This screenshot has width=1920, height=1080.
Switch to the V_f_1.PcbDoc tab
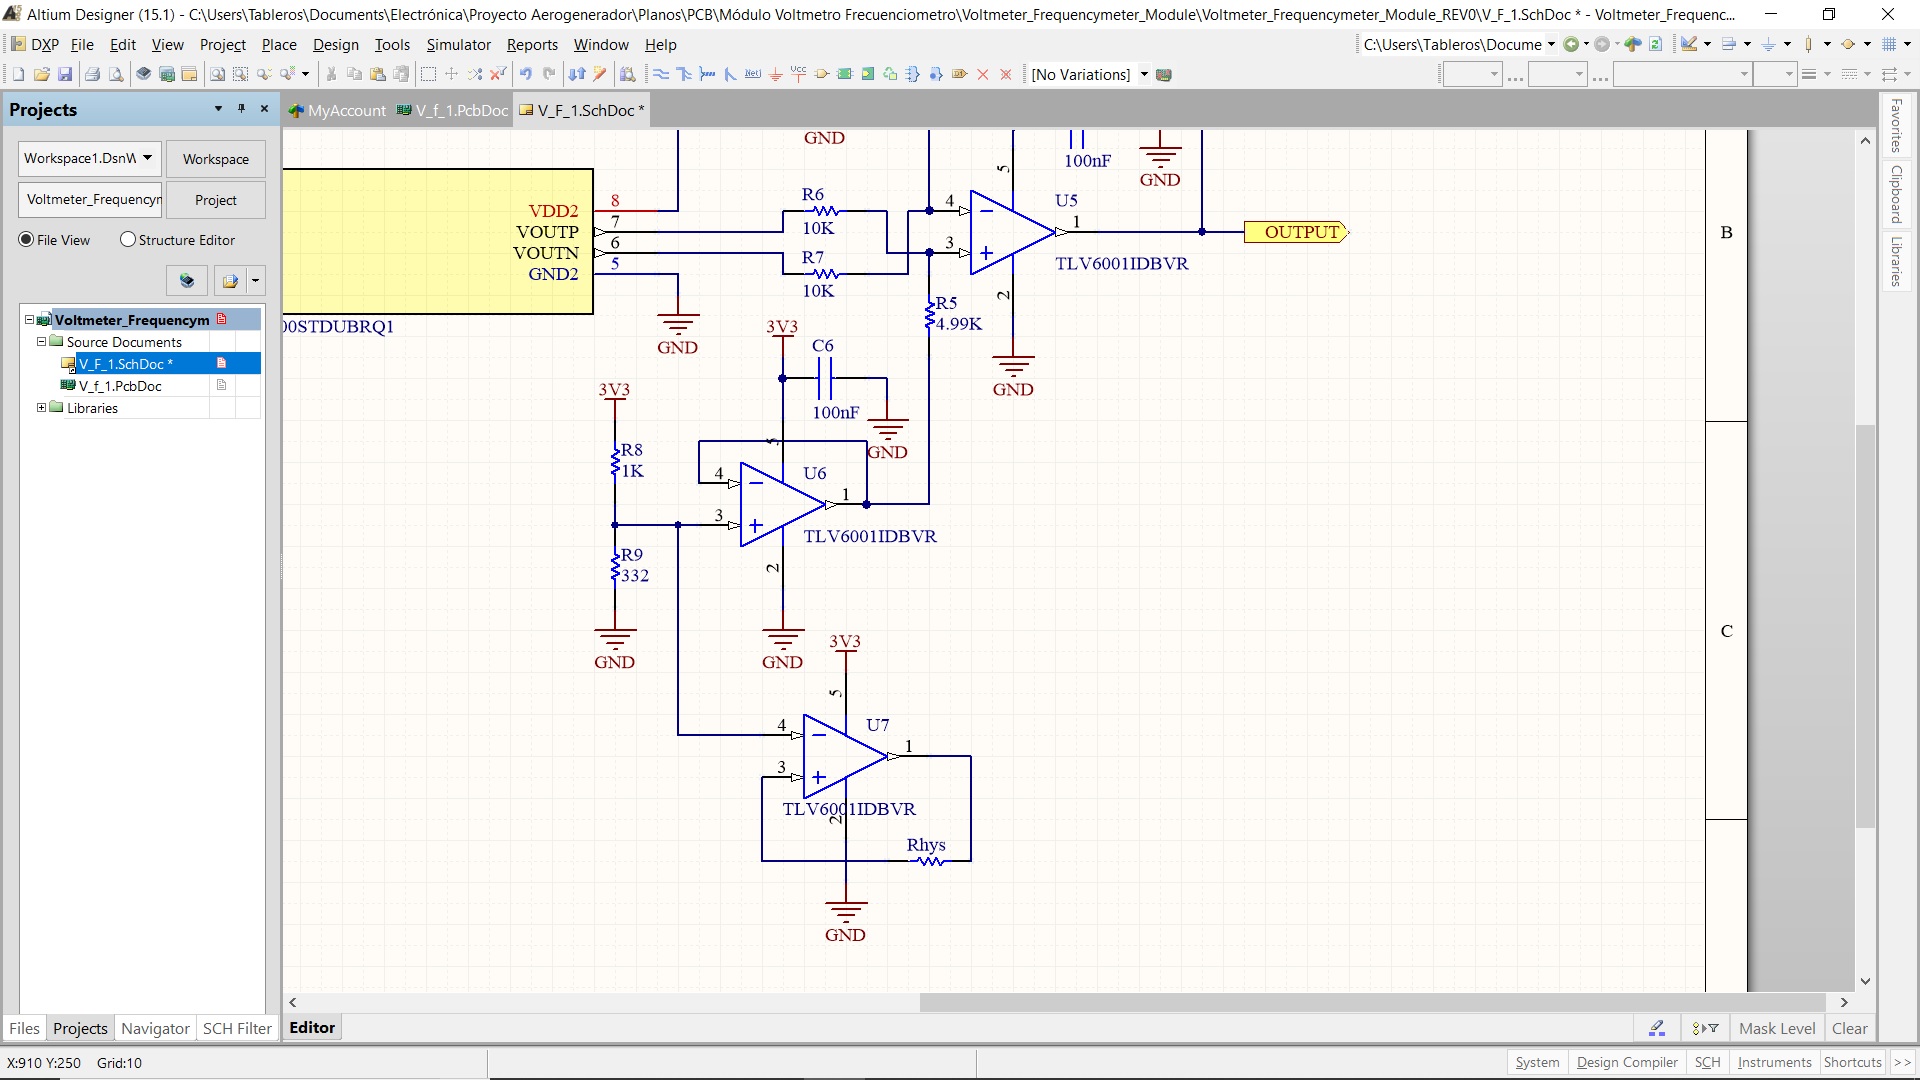[453, 110]
